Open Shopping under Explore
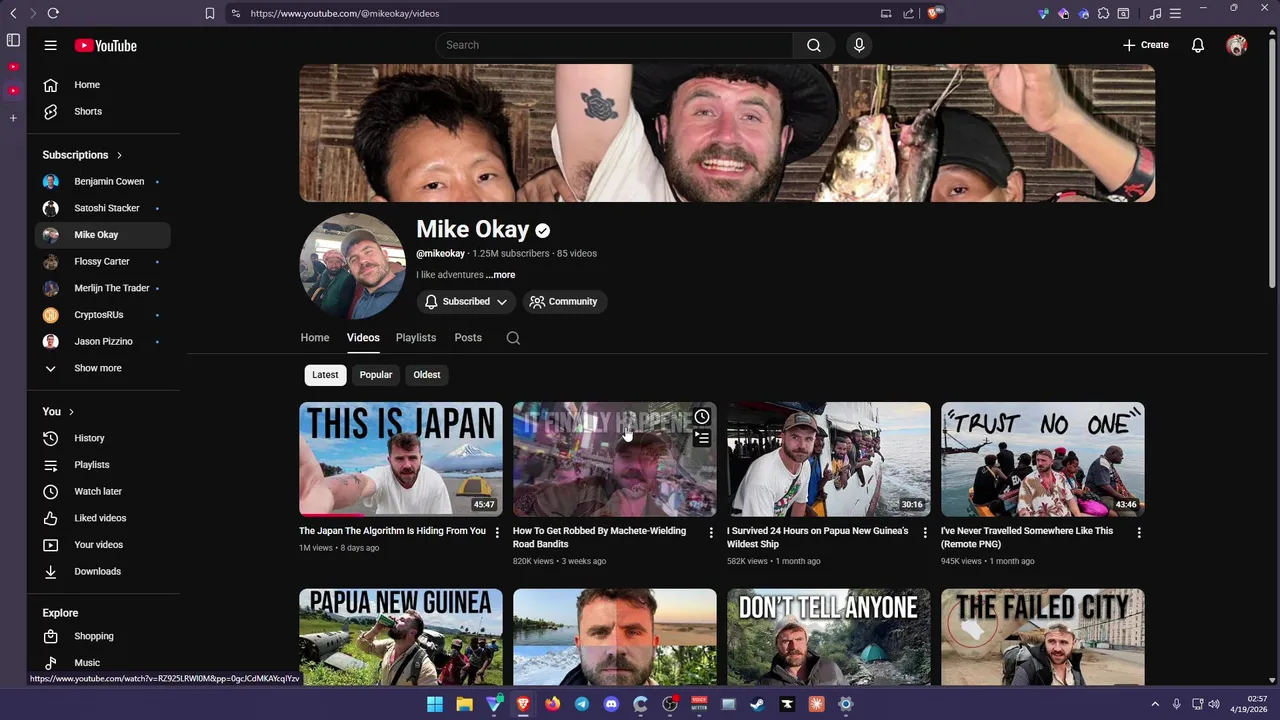The width and height of the screenshot is (1280, 720). (103, 636)
